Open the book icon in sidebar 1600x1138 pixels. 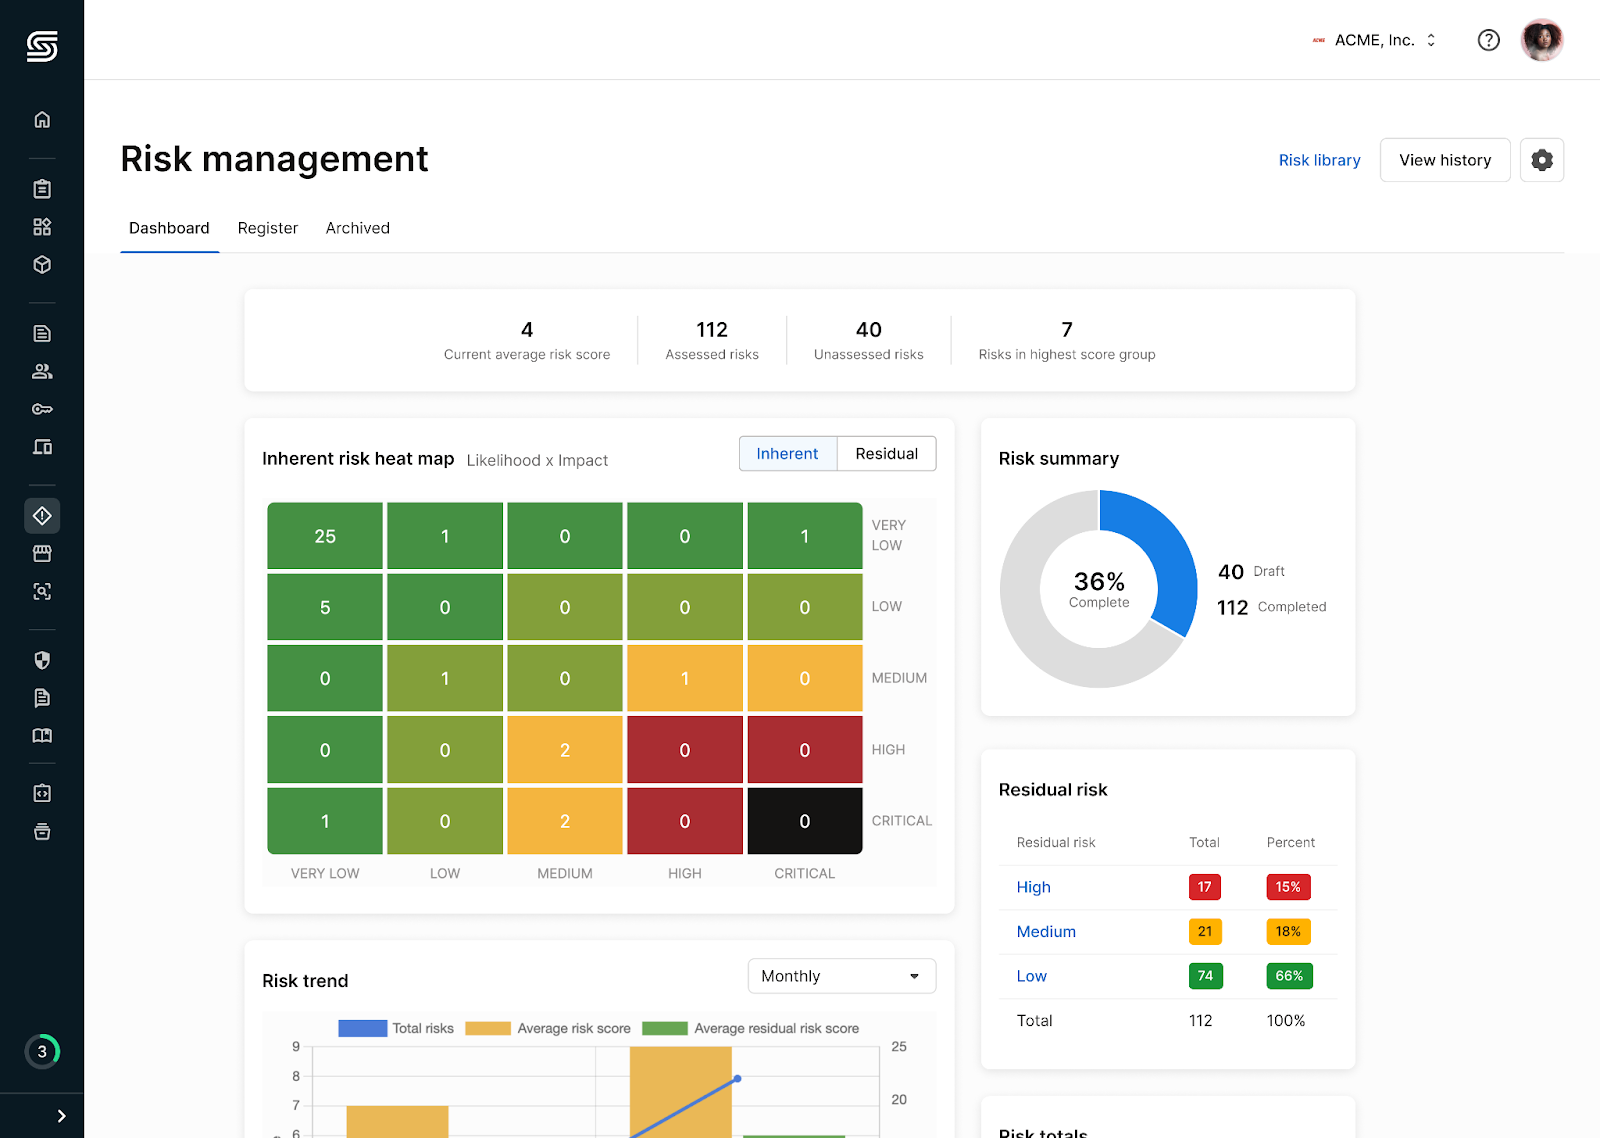(x=42, y=736)
